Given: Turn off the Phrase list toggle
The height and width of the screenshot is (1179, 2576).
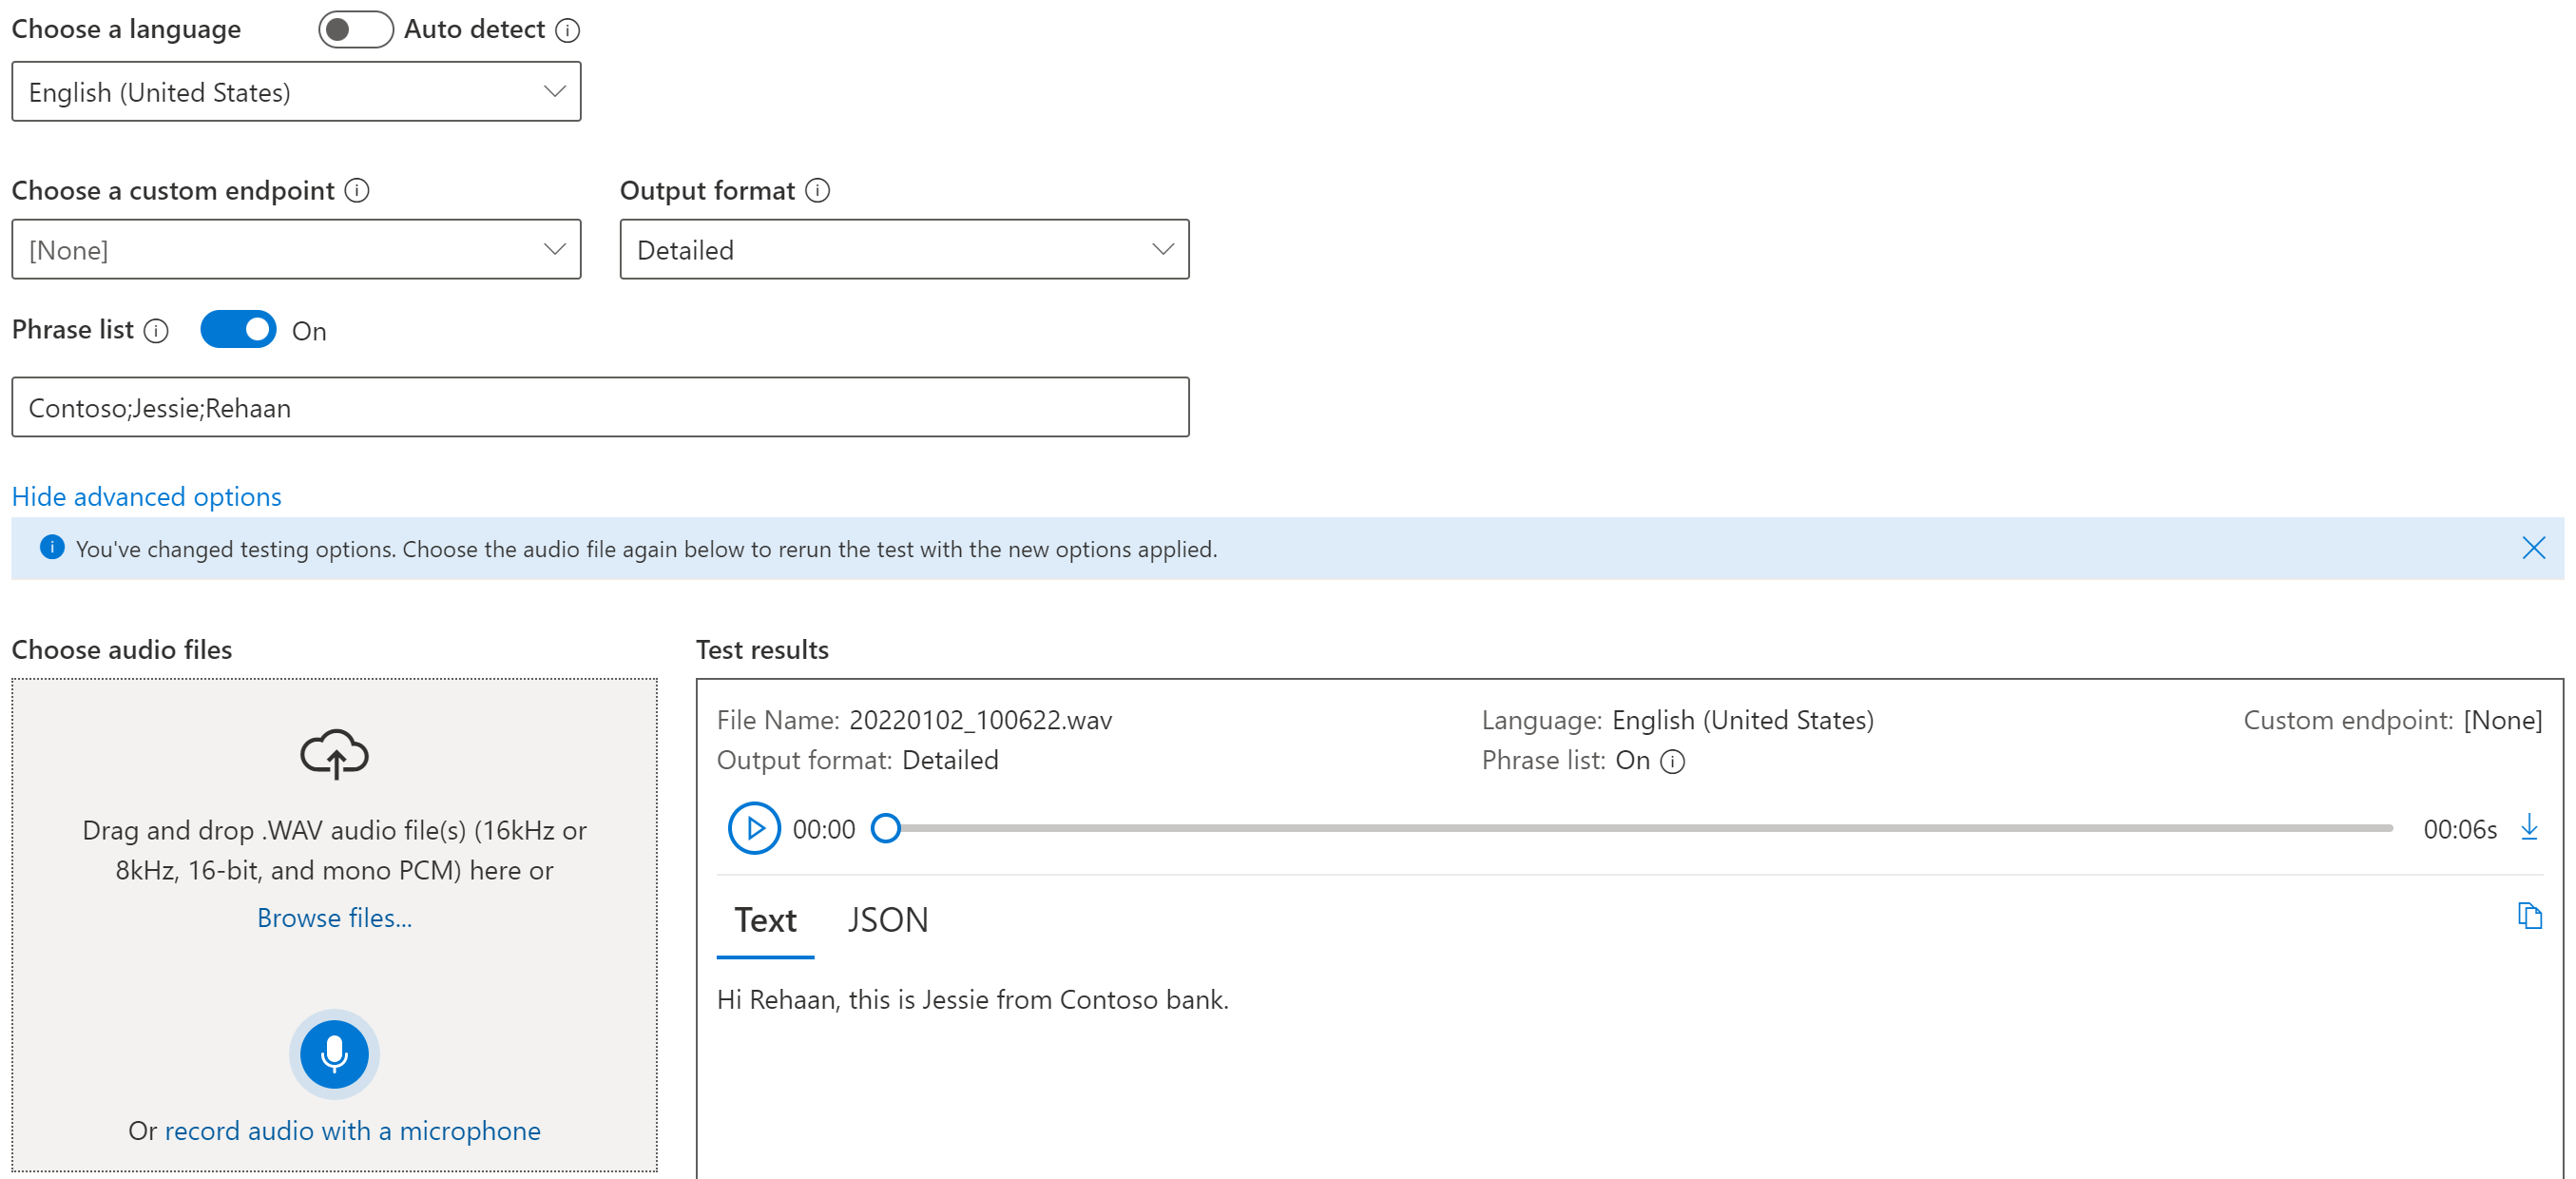Looking at the screenshot, I should click(x=238, y=330).
